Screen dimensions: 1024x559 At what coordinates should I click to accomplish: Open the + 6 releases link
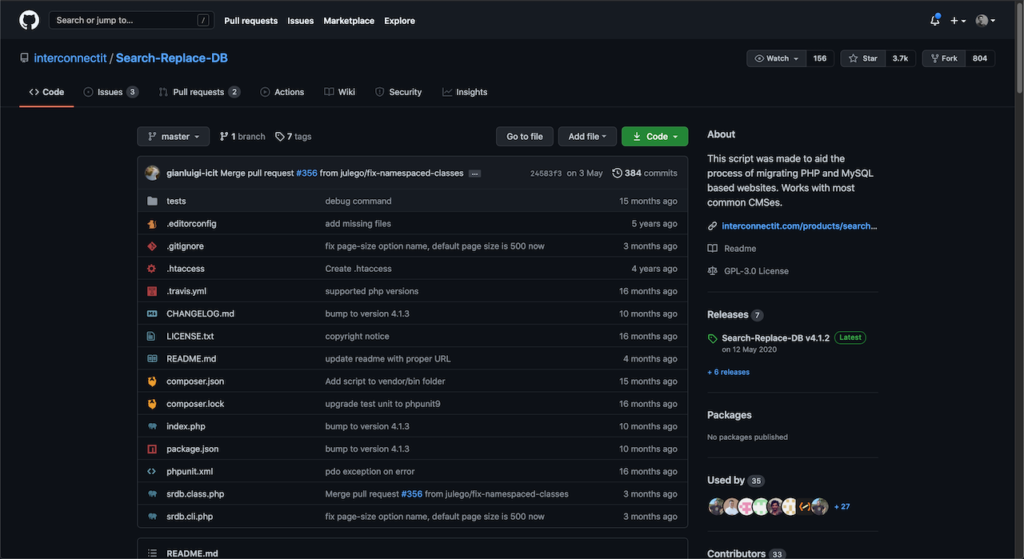(728, 372)
